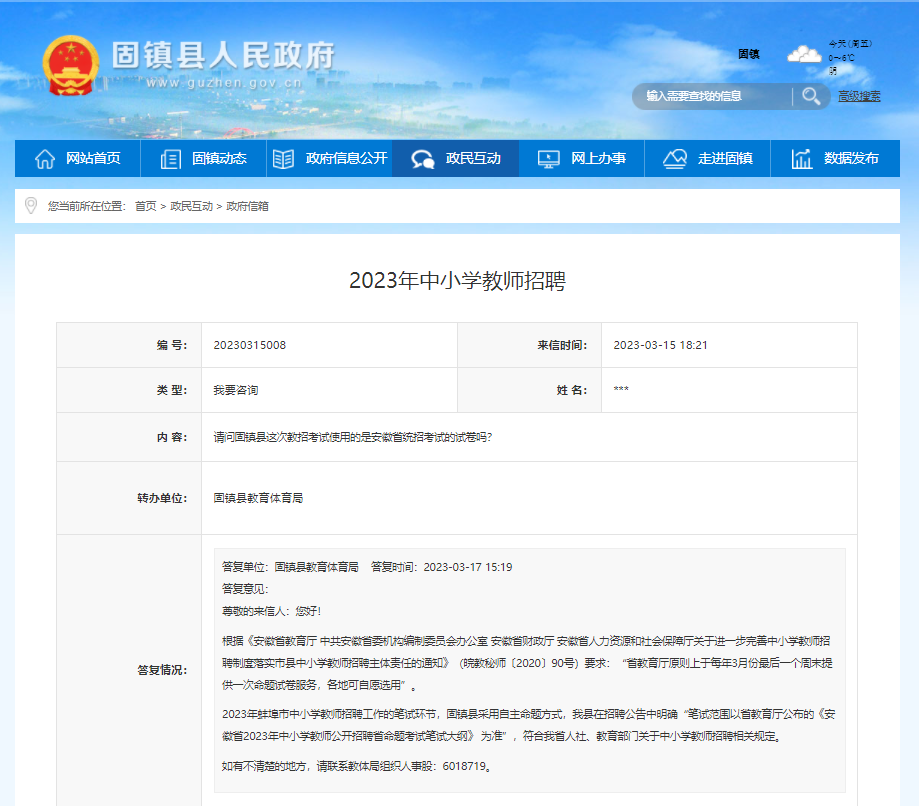Click 政府信箱 breadcrumb link
Image resolution: width=919 pixels, height=806 pixels.
point(247,206)
